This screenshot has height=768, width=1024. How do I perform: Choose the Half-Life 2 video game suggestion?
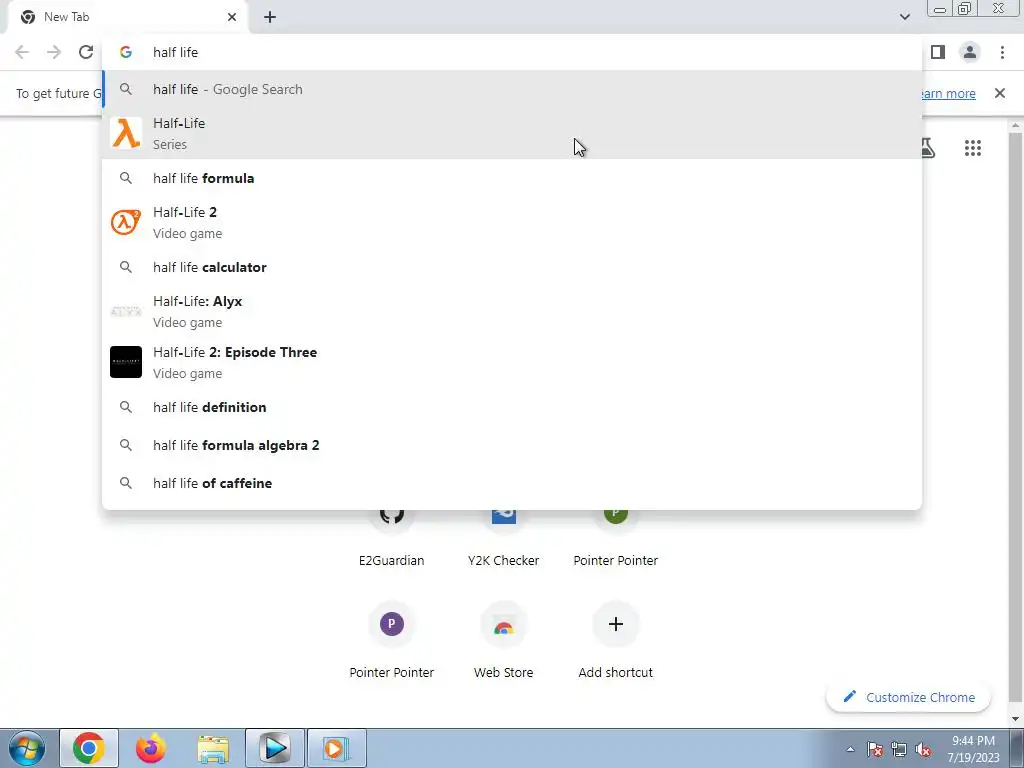(x=512, y=223)
